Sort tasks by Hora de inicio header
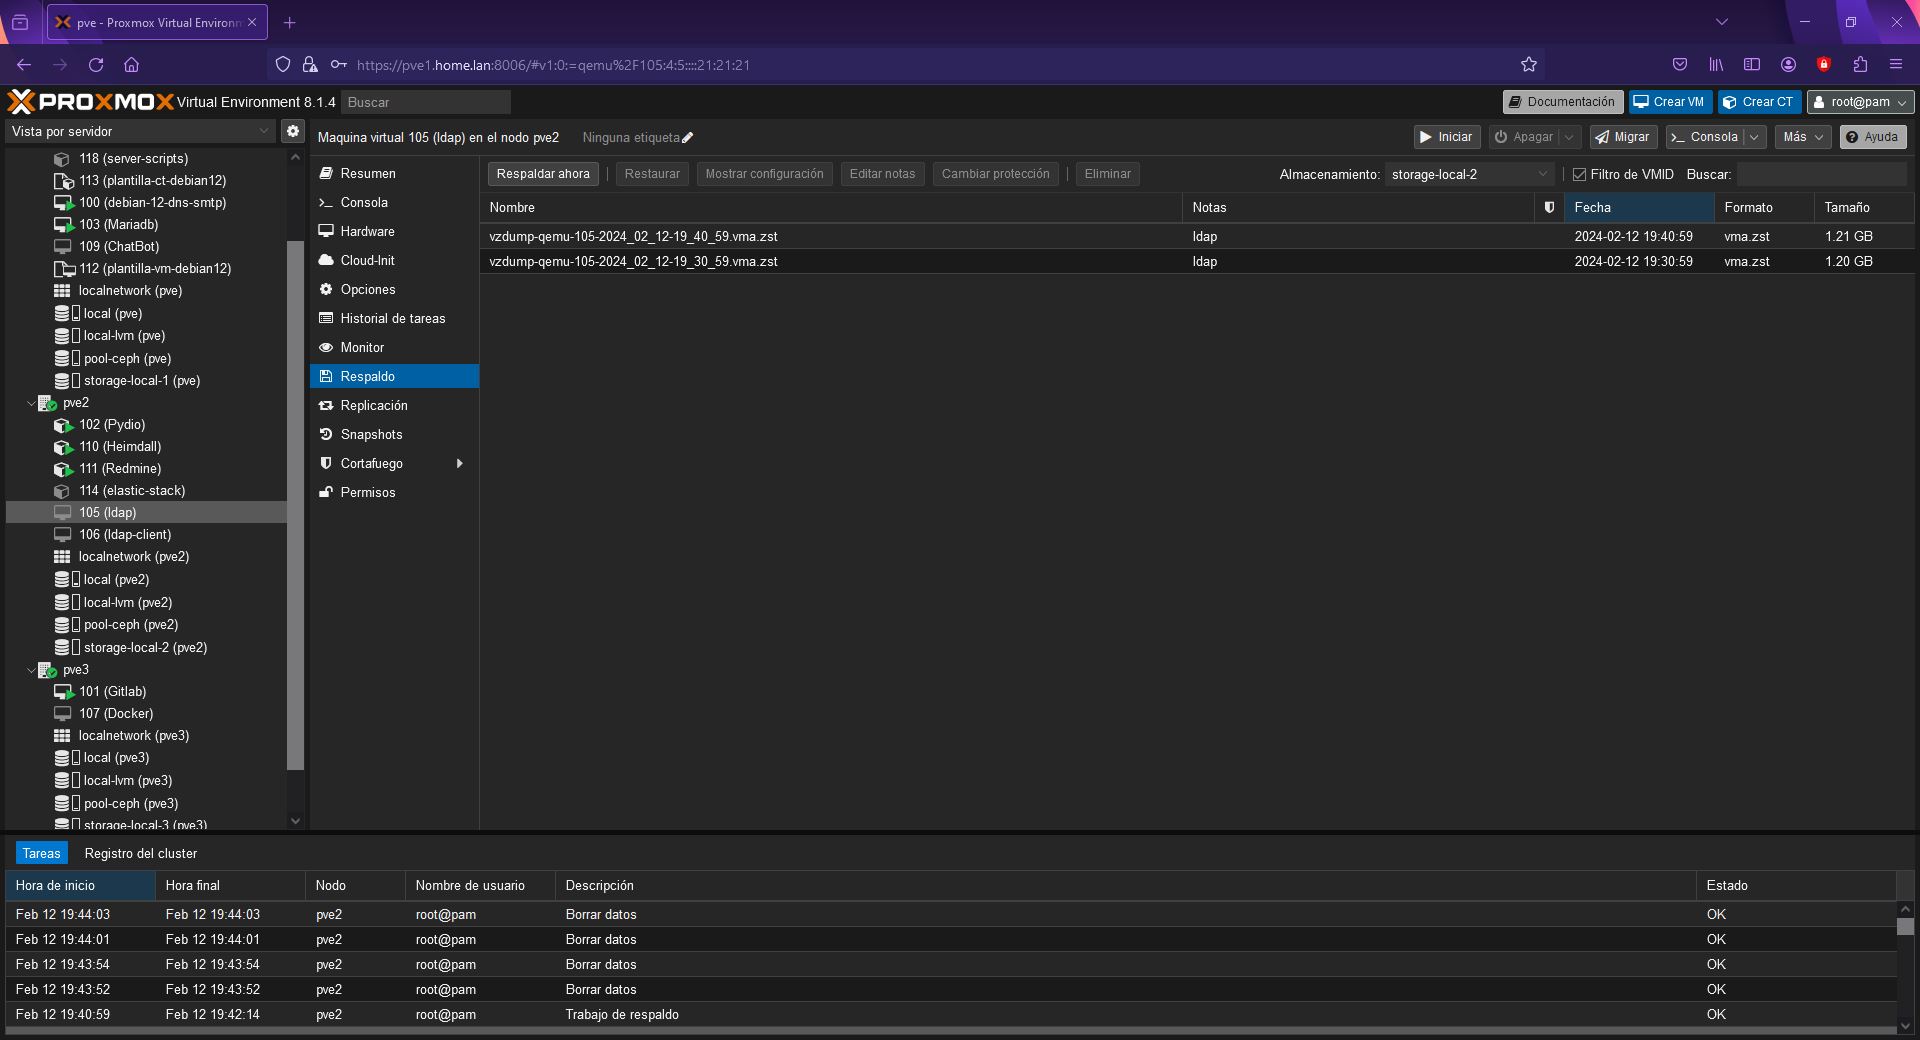 [x=81, y=885]
